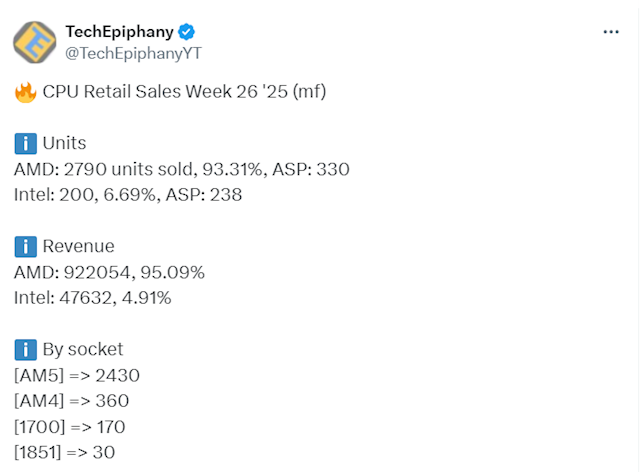The image size is (640, 472).
Task: Click the [AM4] => 360 socket entry
Action: 71,401
